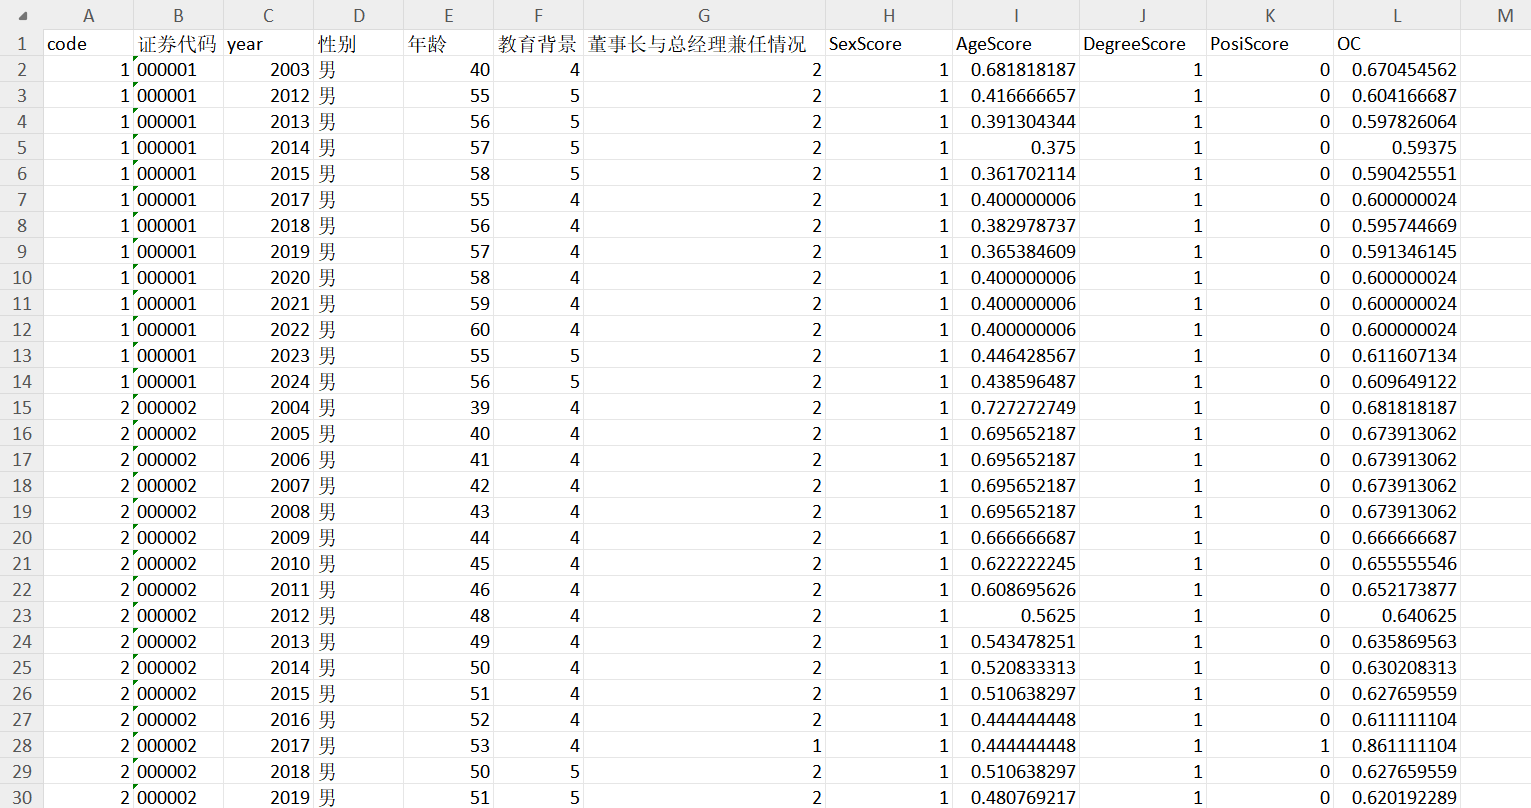The image size is (1531, 808).
Task: Select column G header
Action: click(x=704, y=16)
